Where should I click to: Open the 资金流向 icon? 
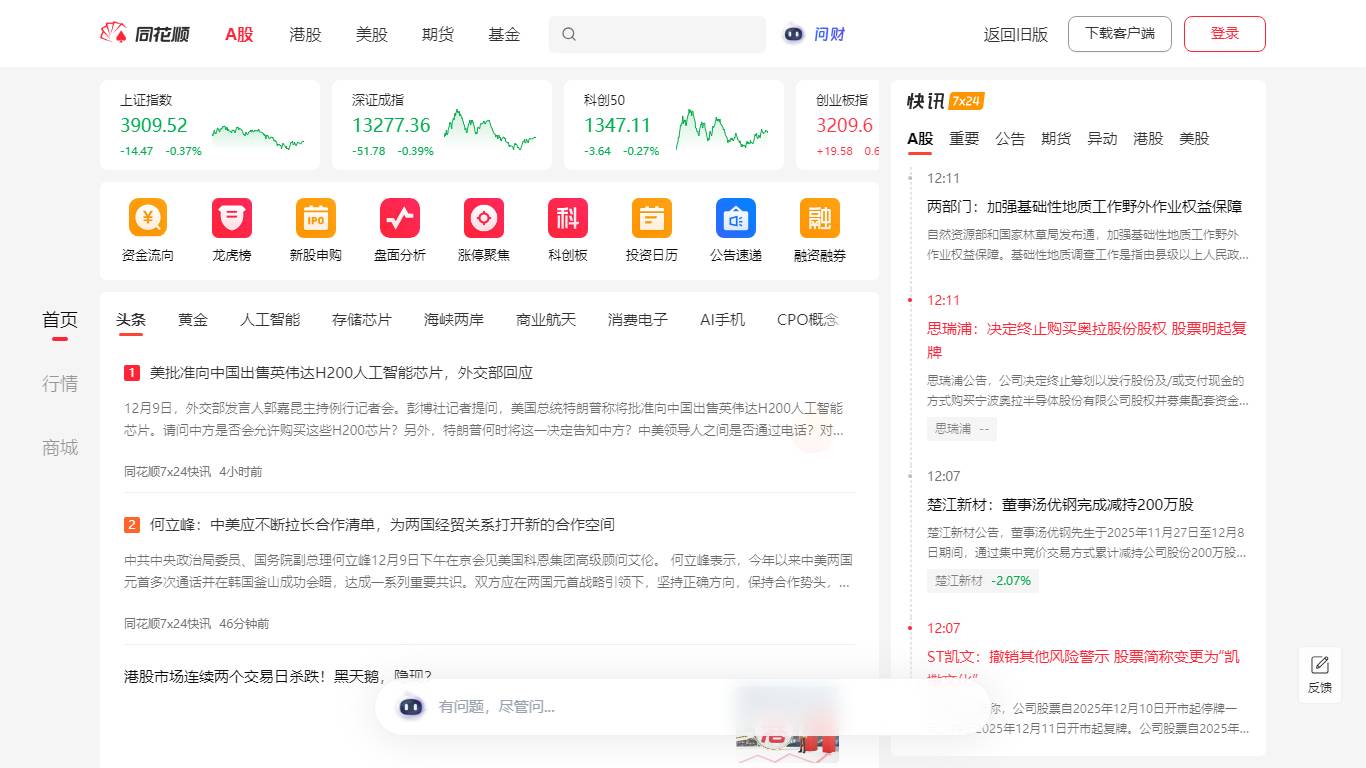click(x=148, y=218)
